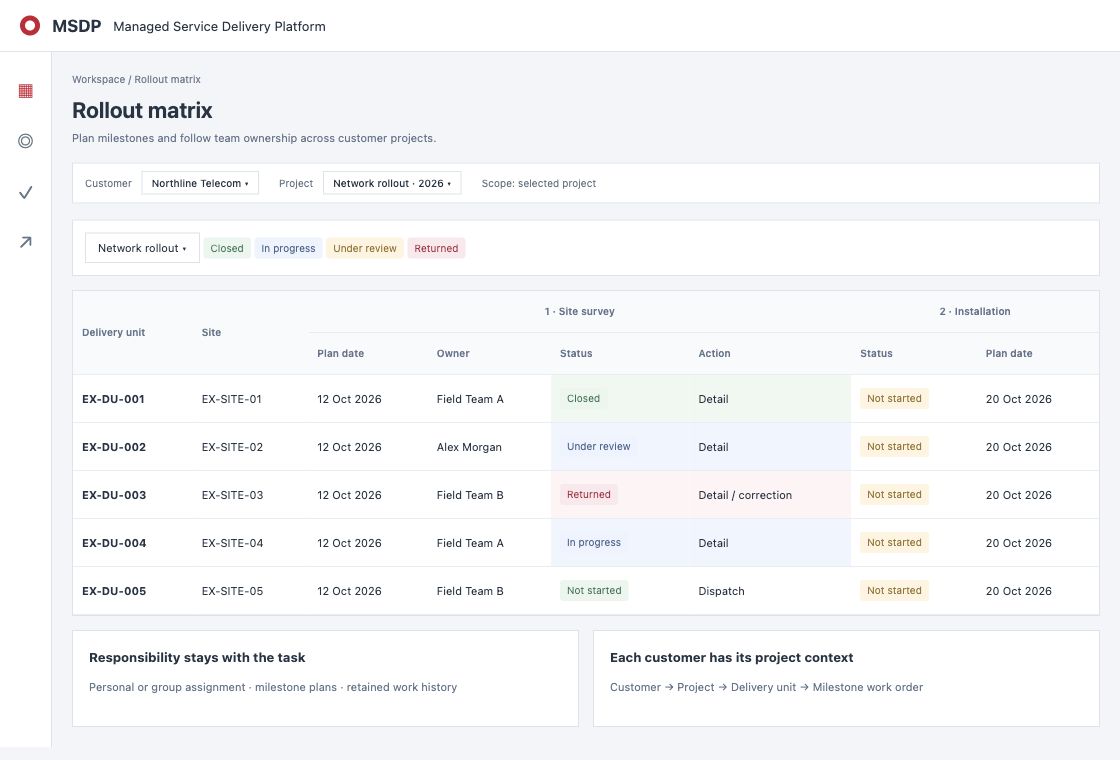1120x760 pixels.
Task: Click the 2 · Installation column group header
Action: click(x=975, y=311)
